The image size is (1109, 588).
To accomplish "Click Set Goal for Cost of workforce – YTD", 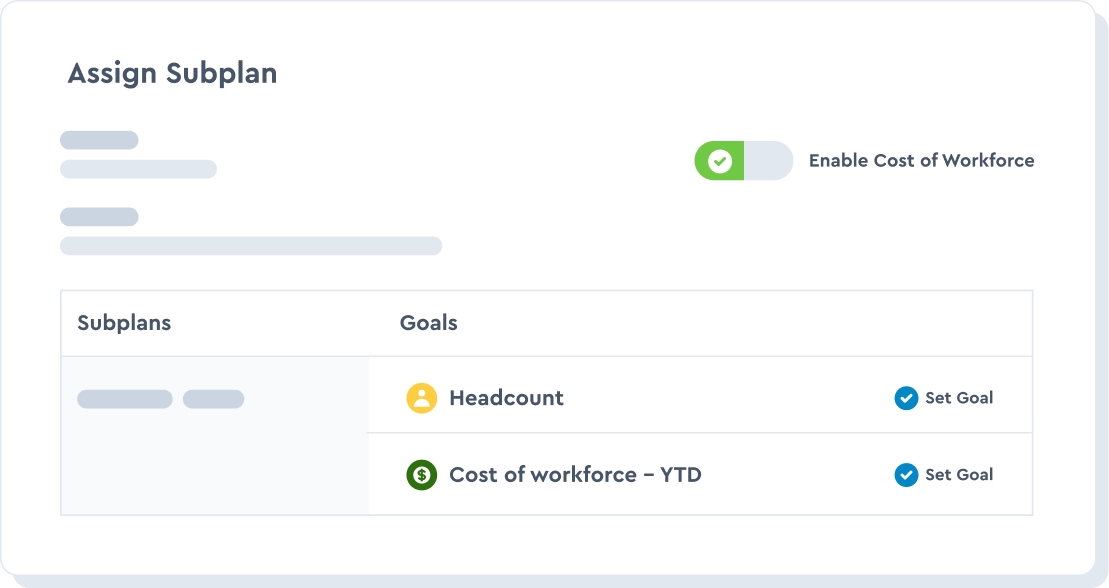I will pyautogui.click(x=958, y=475).
